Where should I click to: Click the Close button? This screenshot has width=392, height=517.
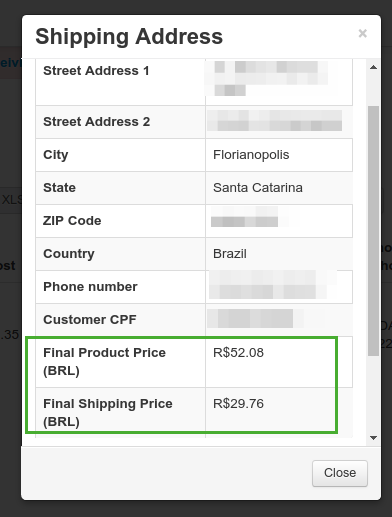(340, 473)
